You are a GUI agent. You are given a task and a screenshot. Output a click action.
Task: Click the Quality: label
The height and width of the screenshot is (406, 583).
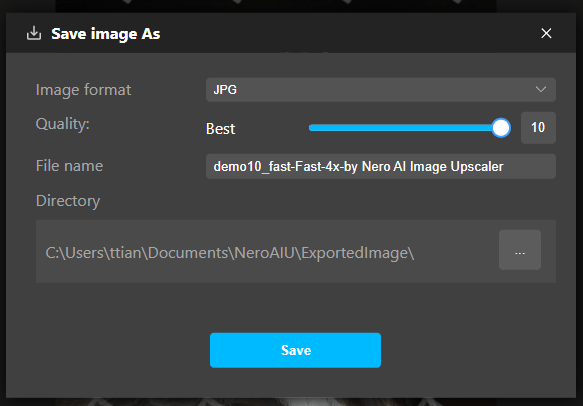click(62, 124)
